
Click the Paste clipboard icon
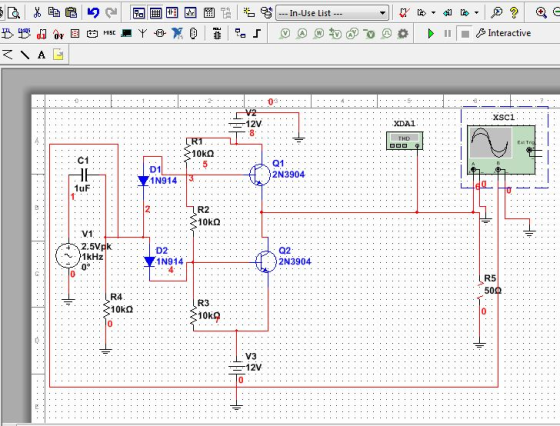point(71,12)
